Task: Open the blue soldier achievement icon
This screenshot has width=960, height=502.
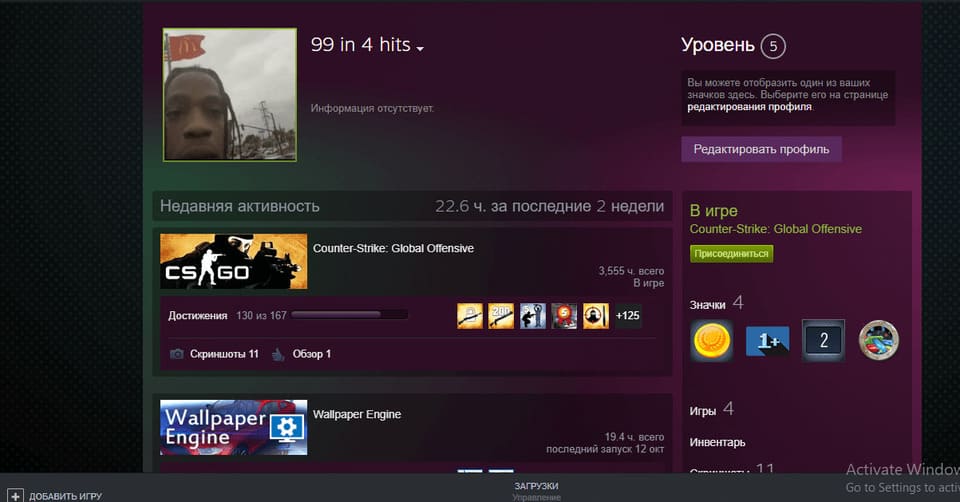Action: coord(533,316)
